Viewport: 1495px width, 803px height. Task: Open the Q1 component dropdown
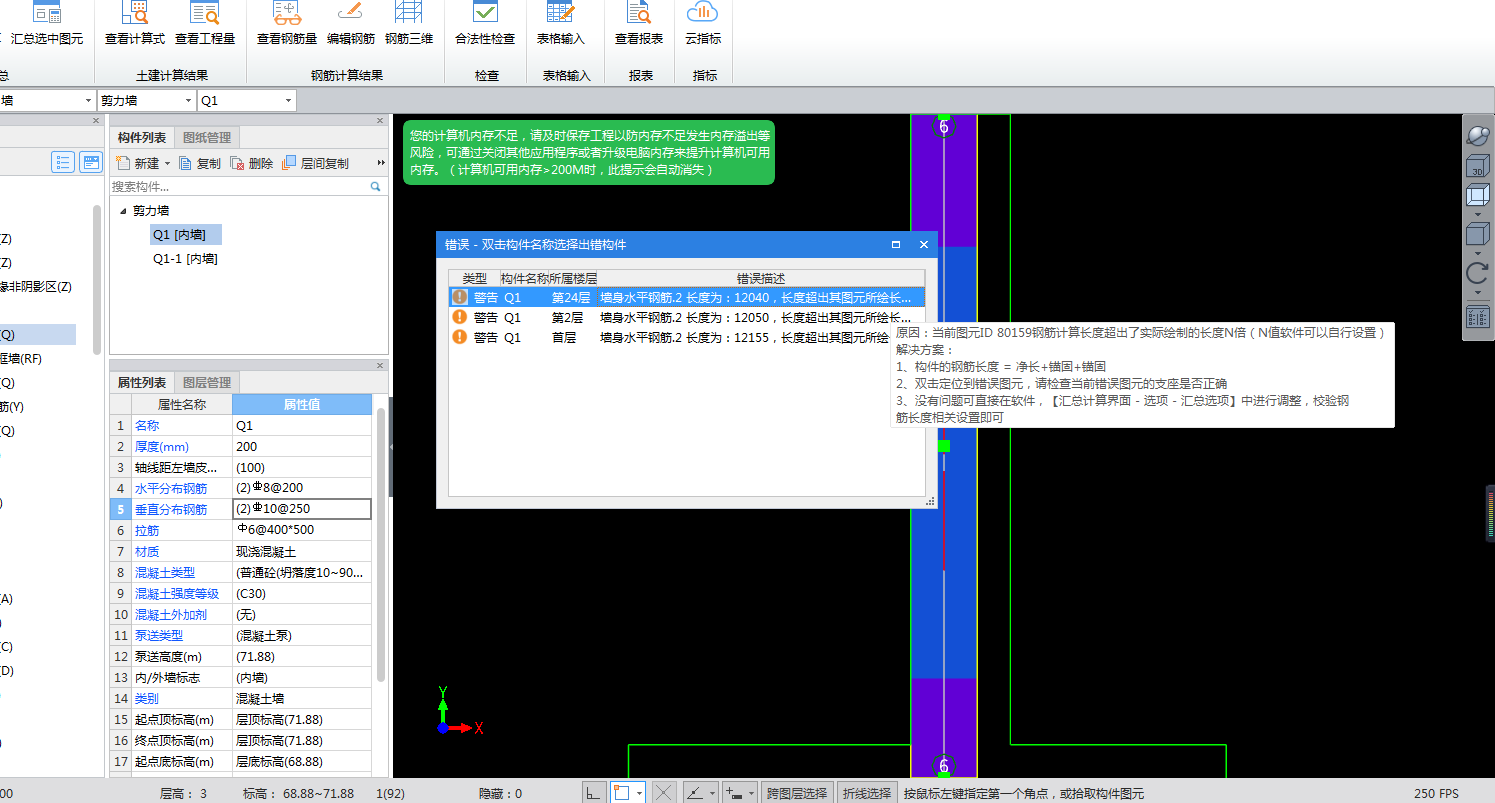tap(288, 100)
